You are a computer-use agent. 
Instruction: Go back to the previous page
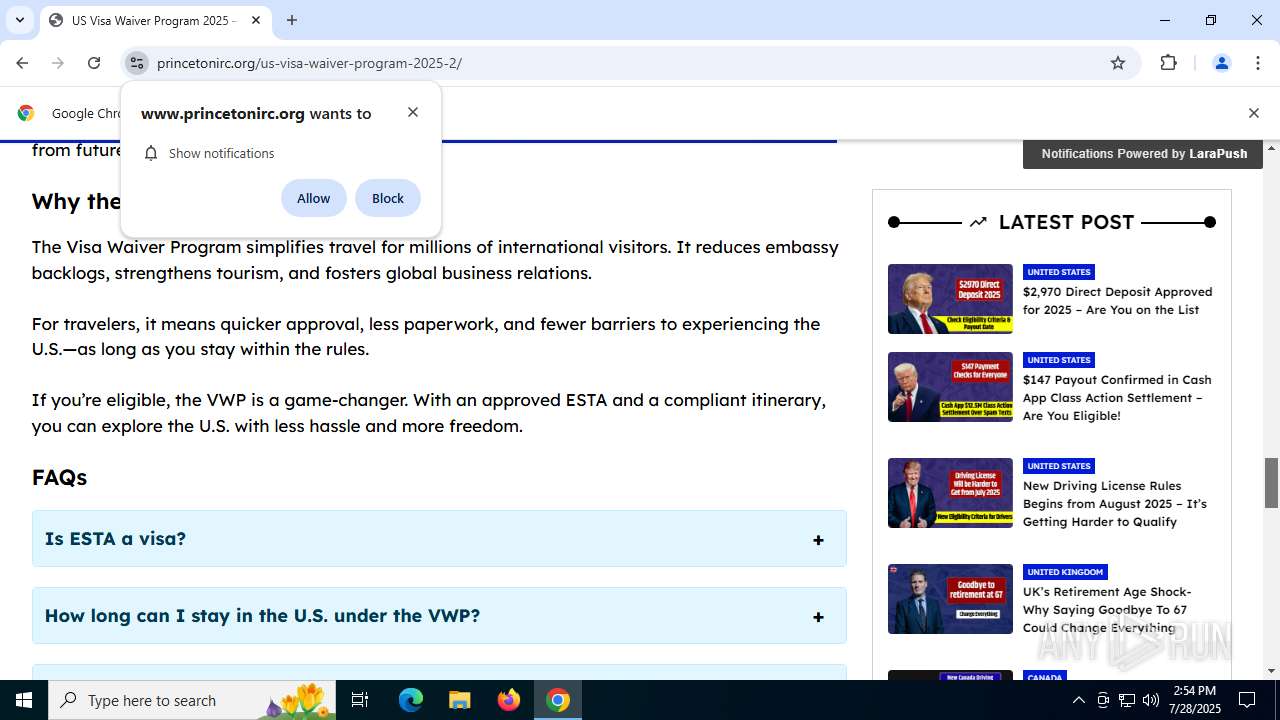pos(22,63)
